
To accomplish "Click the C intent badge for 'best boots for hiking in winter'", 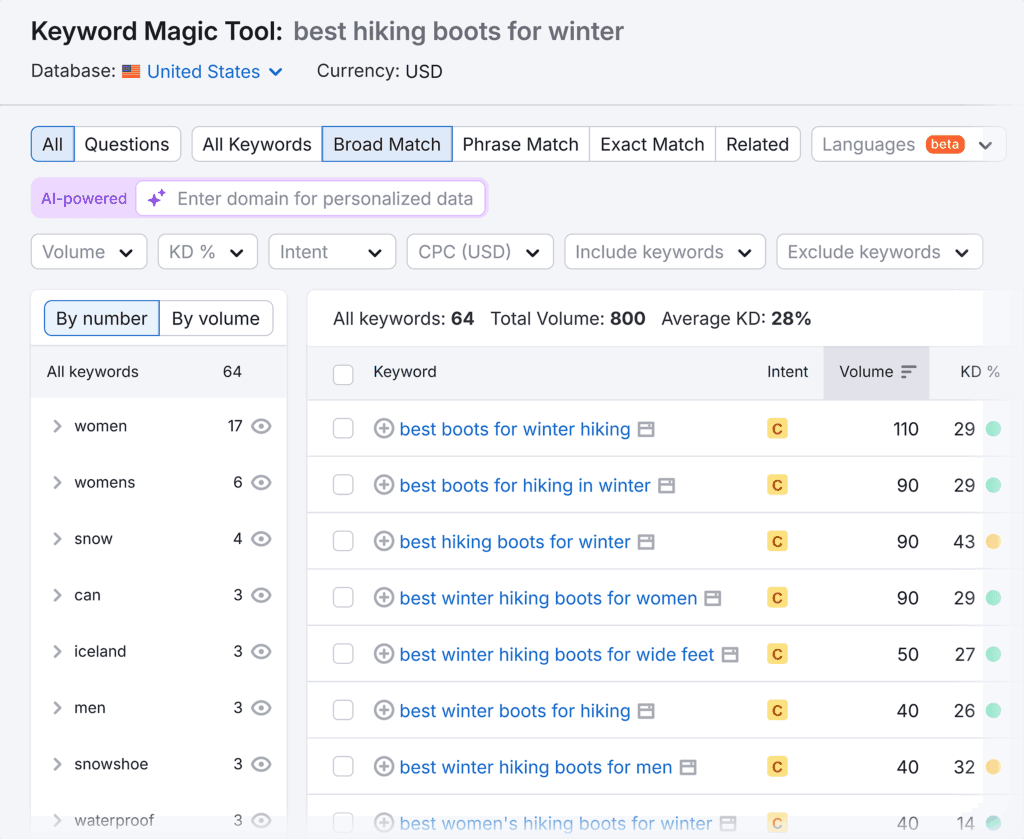I will click(777, 486).
